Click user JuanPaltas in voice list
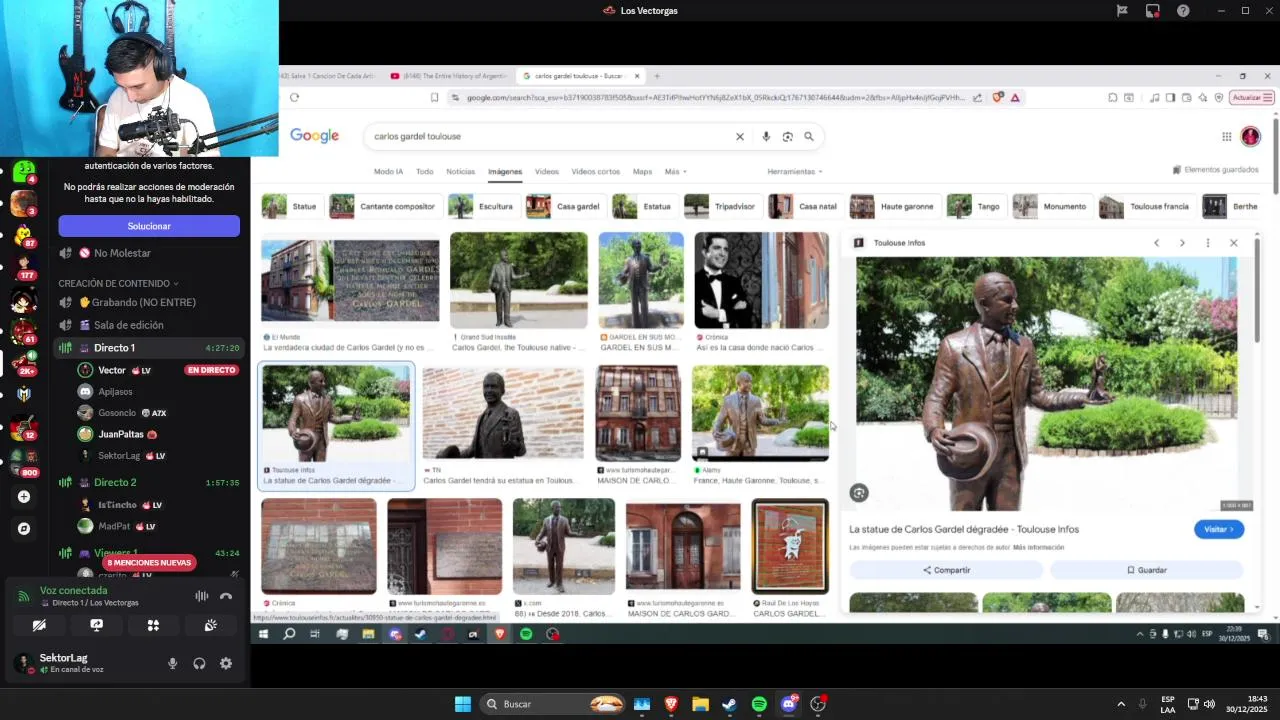Viewport: 1280px width, 720px height. 121,434
